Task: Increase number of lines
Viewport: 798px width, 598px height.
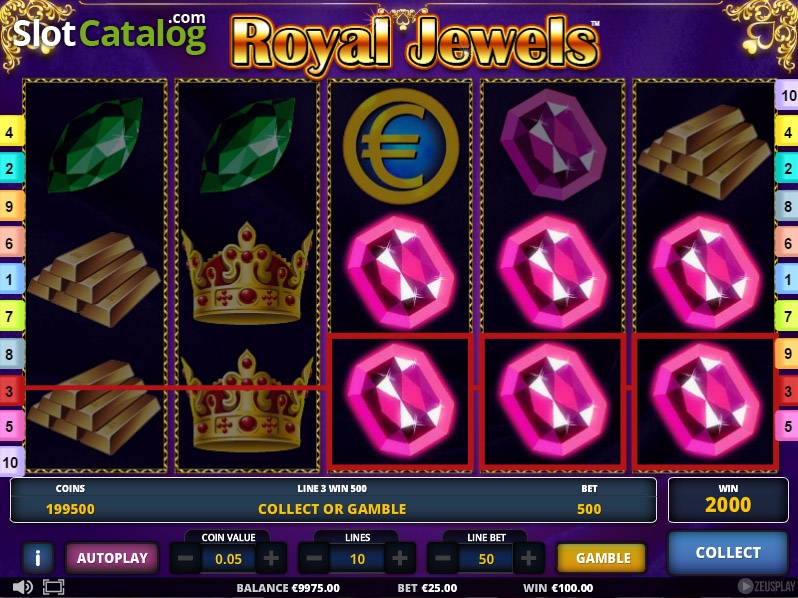Action: pyautogui.click(x=400, y=558)
